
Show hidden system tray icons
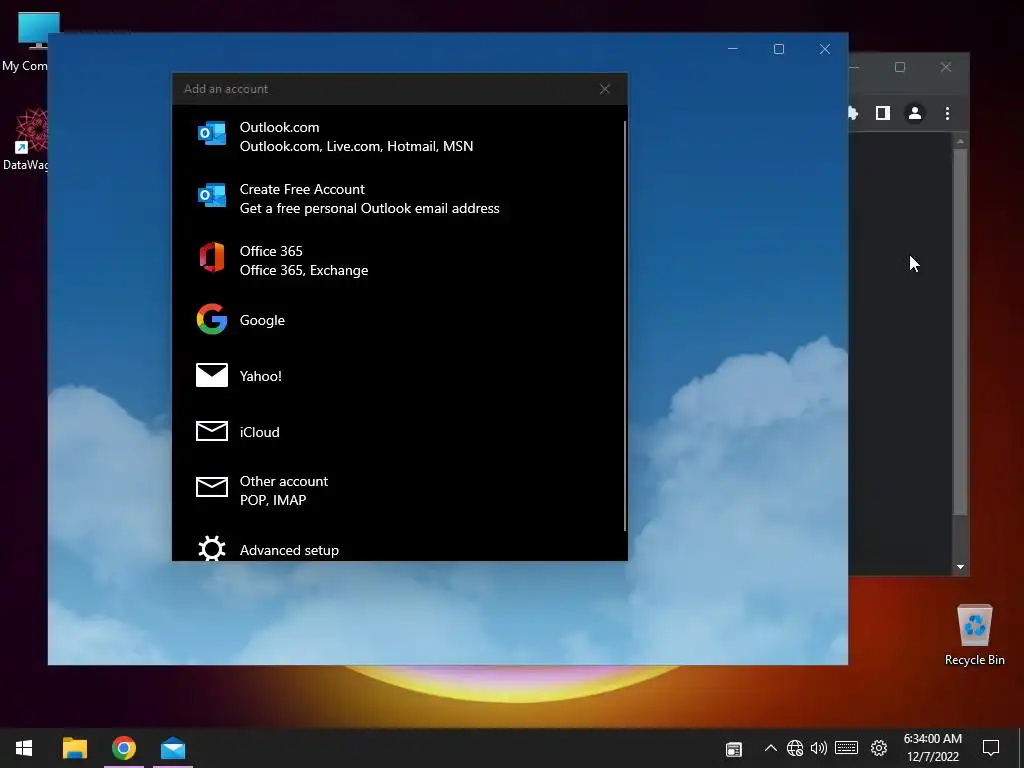click(x=771, y=748)
